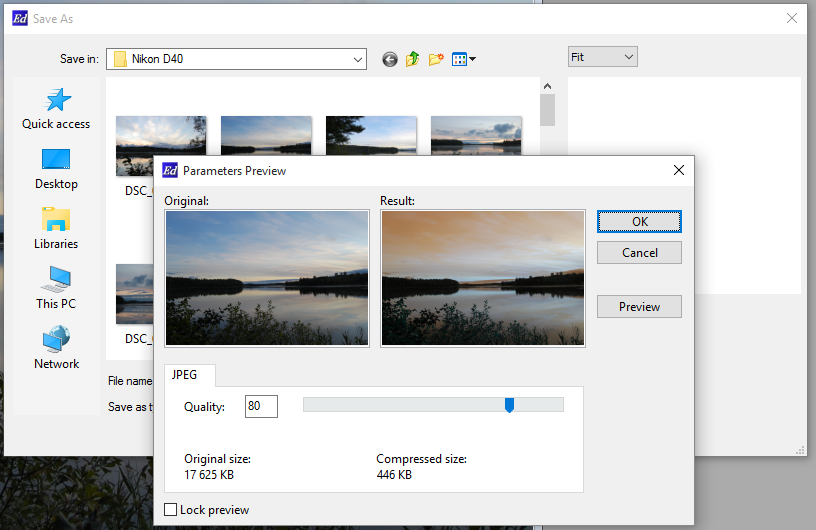This screenshot has height=530, width=816.
Task: Cancel the Parameters Preview dialog
Action: pos(639,253)
